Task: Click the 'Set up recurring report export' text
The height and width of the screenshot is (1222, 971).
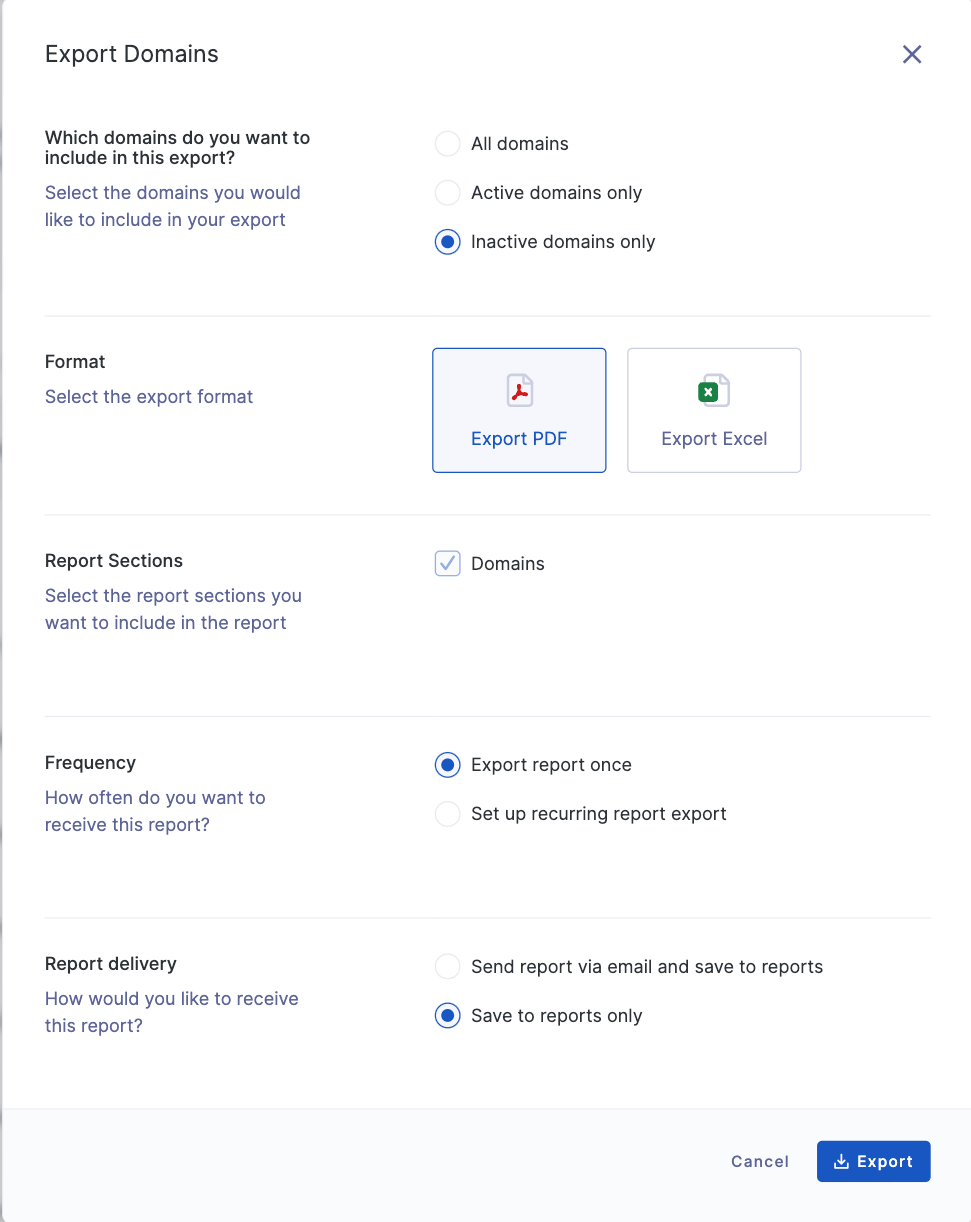Action: pos(599,814)
